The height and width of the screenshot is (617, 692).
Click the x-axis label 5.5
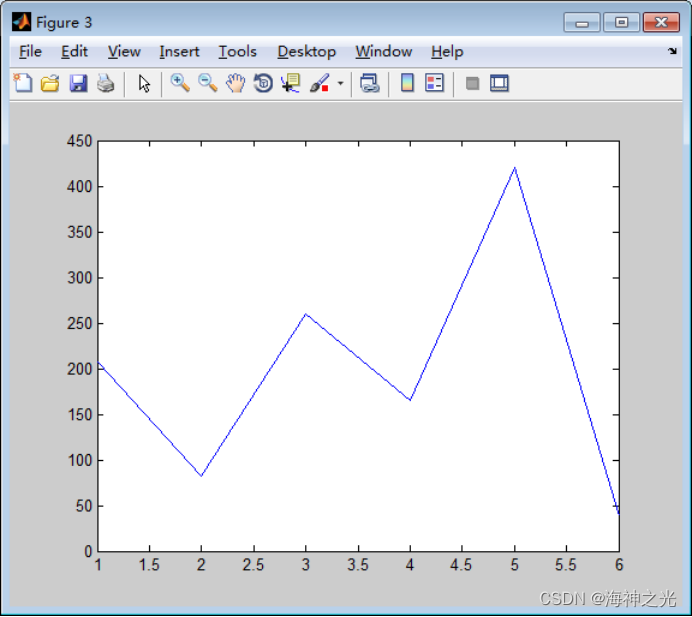[x=566, y=564]
